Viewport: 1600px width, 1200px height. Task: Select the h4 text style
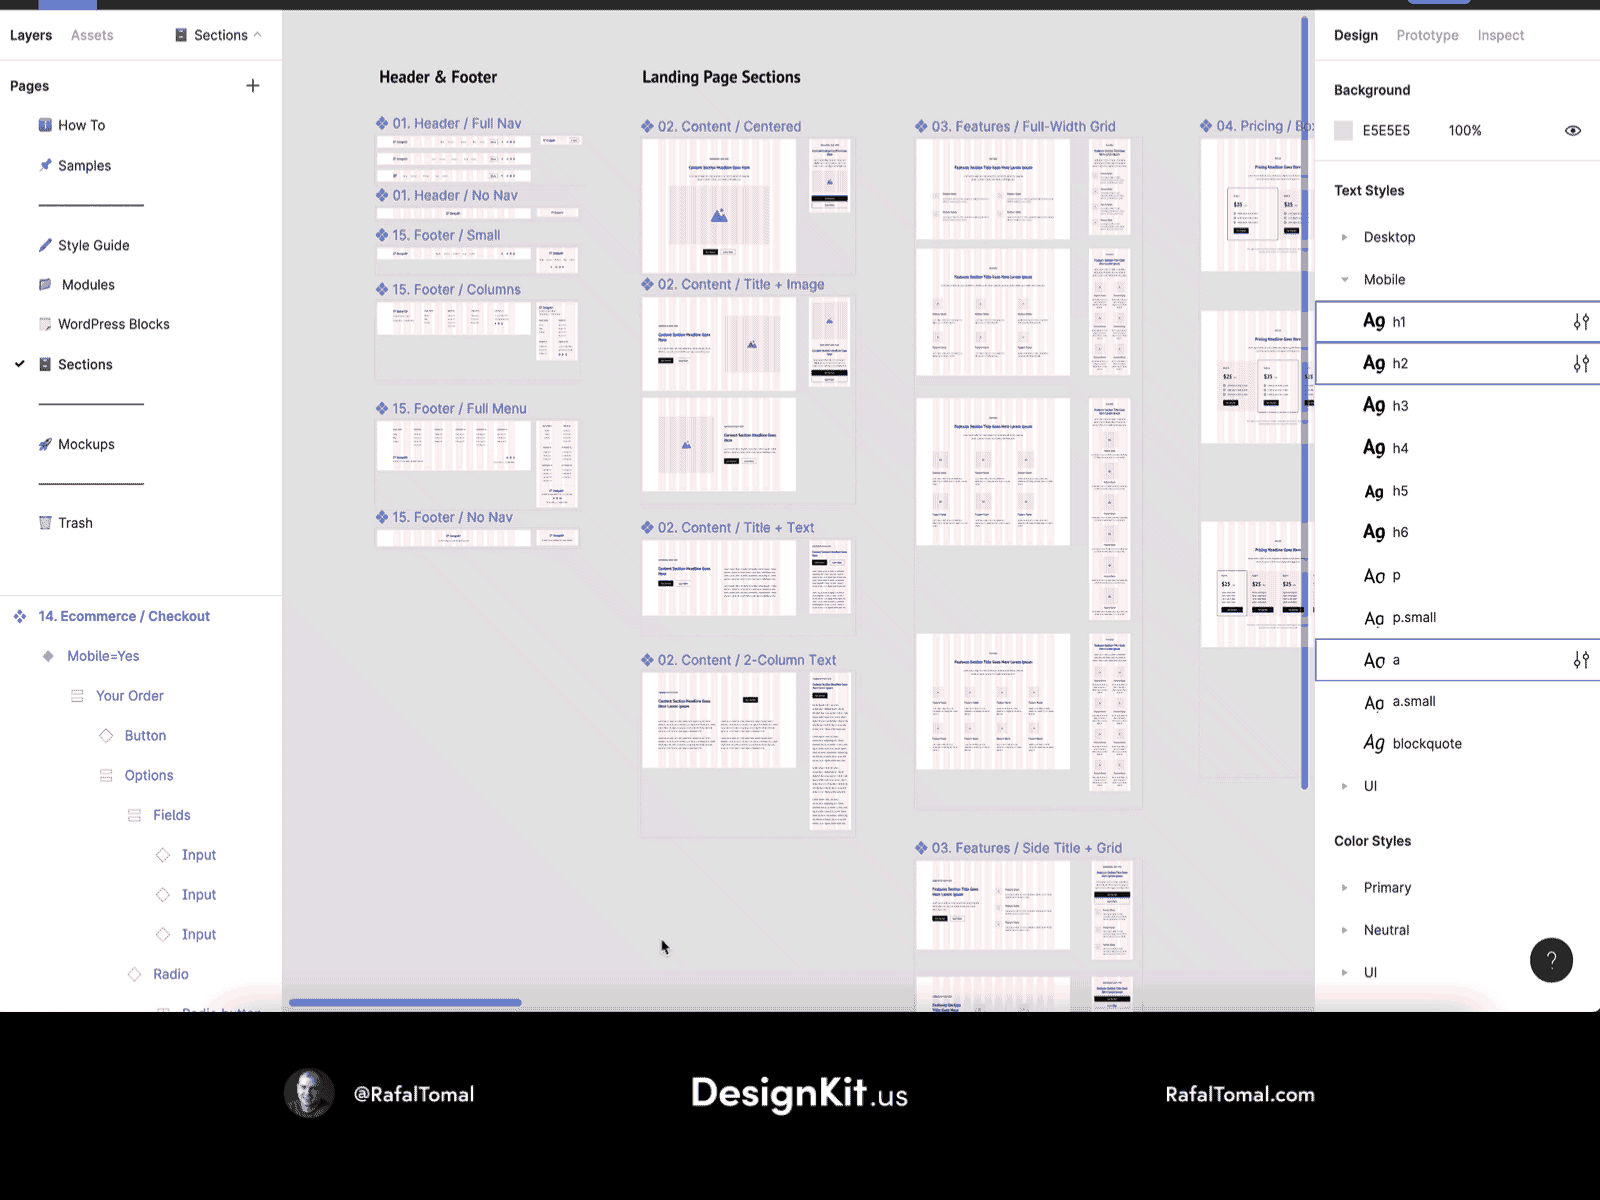click(x=1457, y=448)
